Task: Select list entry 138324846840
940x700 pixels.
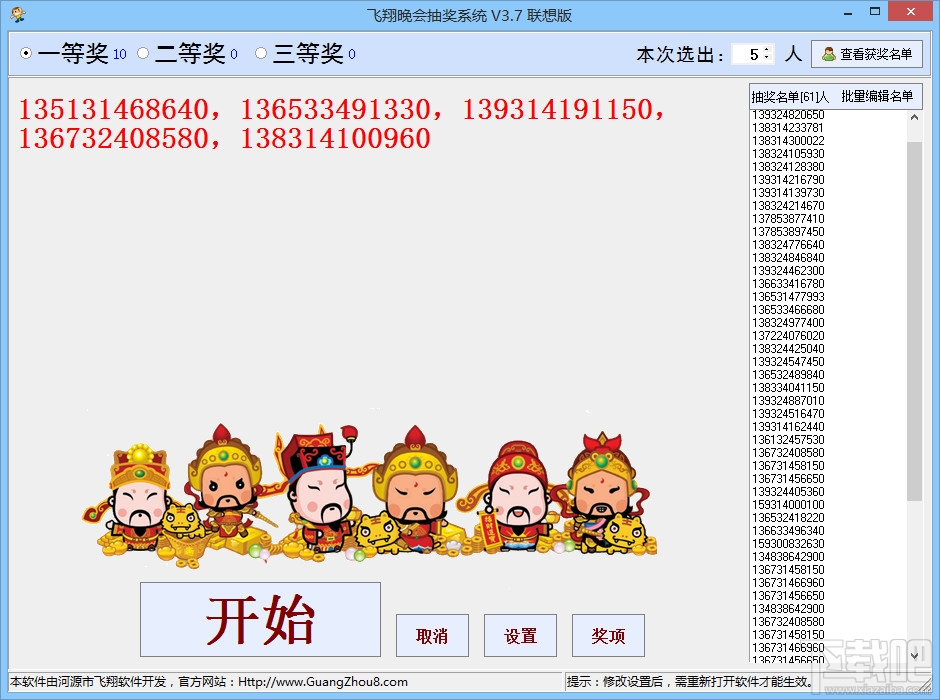Action: pyautogui.click(x=788, y=258)
